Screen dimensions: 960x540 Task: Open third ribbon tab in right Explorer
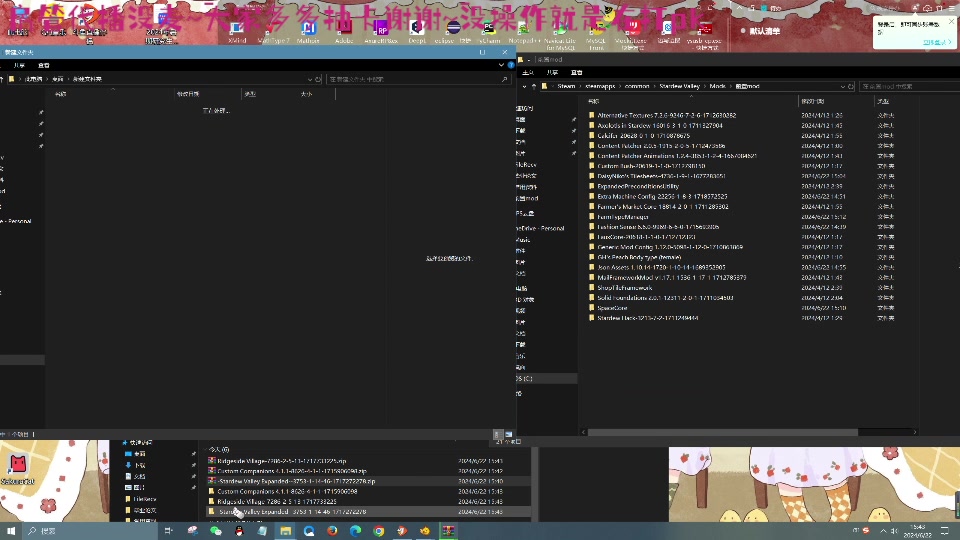pos(576,72)
